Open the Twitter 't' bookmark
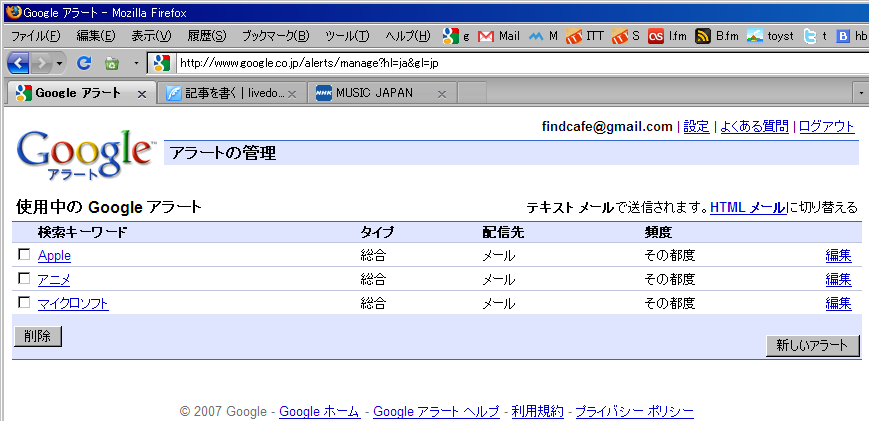This screenshot has height=421, width=869. click(x=815, y=36)
